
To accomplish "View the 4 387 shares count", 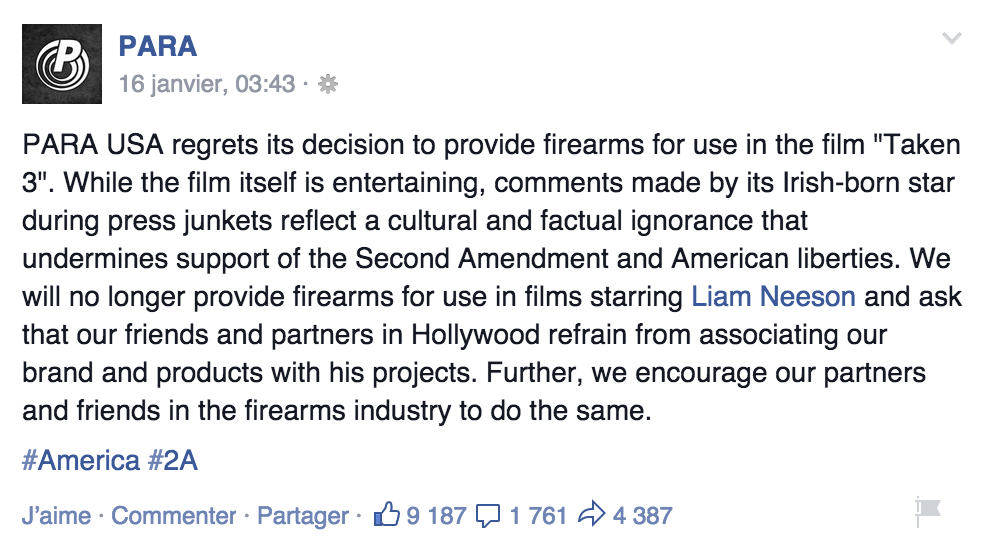I will pyautogui.click(x=642, y=516).
